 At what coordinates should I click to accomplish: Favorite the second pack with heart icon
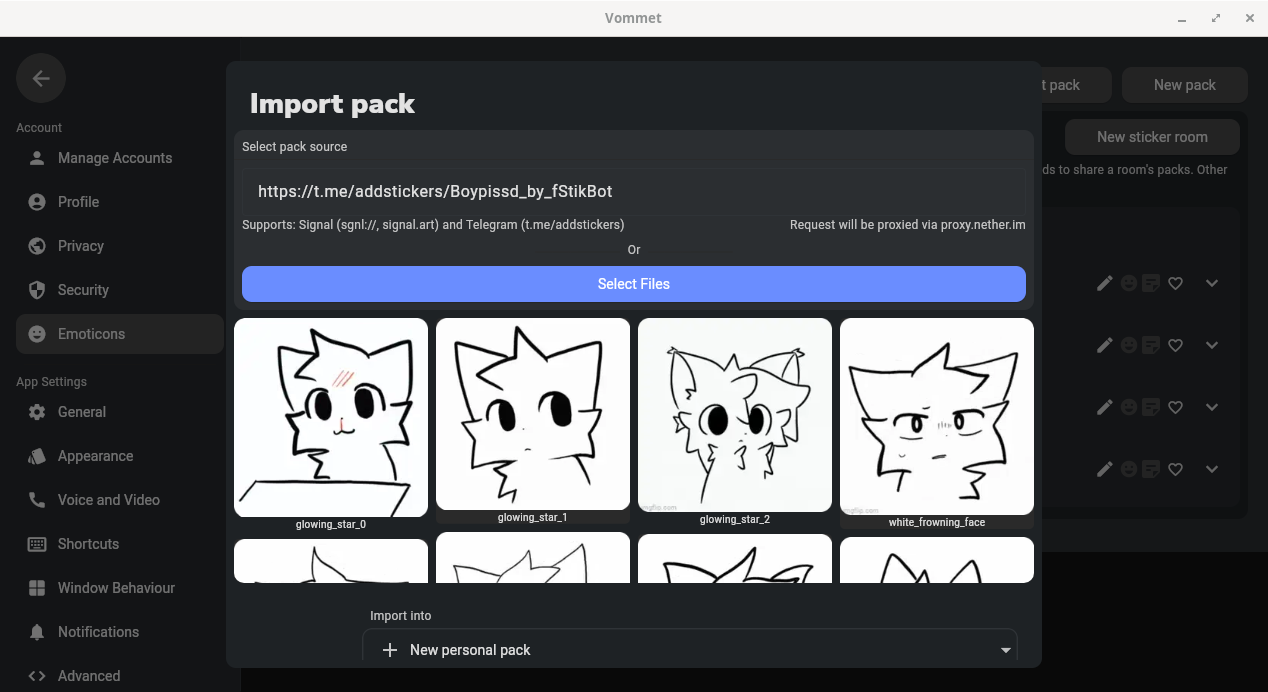tap(1176, 345)
